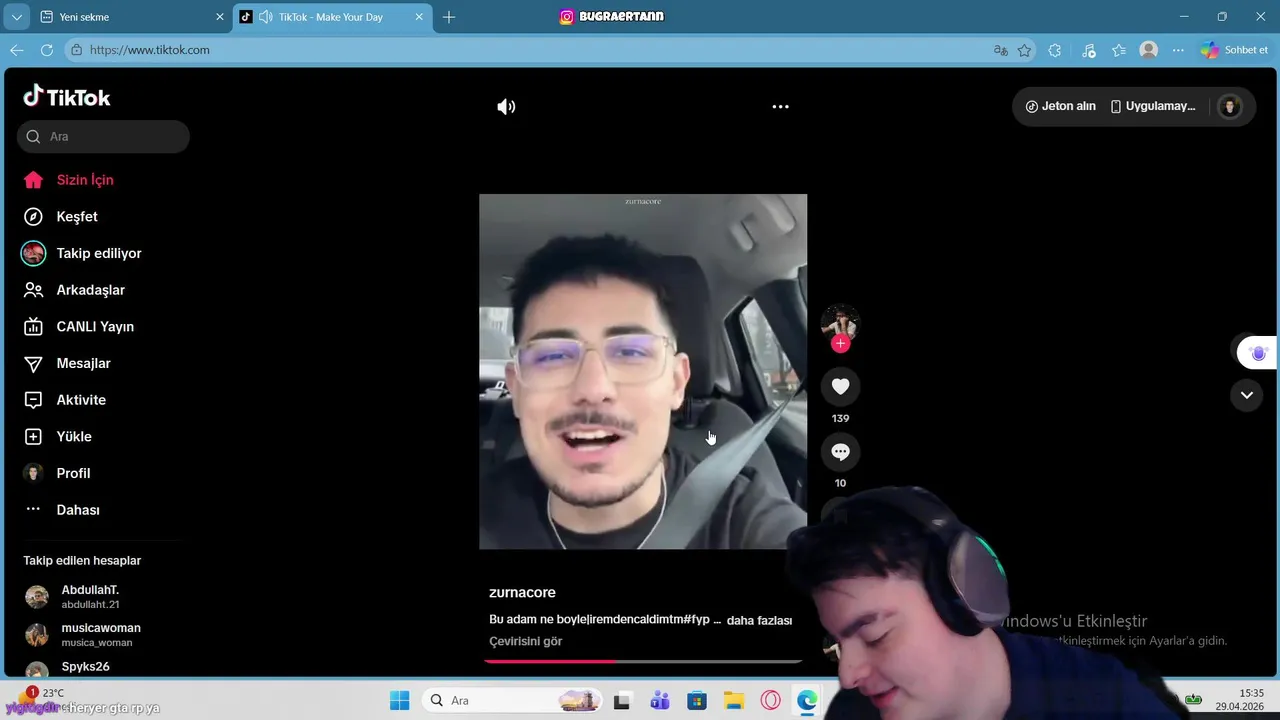This screenshot has width=1280, height=720.
Task: Close the 'Yeni sekme' tab
Action: point(219,17)
